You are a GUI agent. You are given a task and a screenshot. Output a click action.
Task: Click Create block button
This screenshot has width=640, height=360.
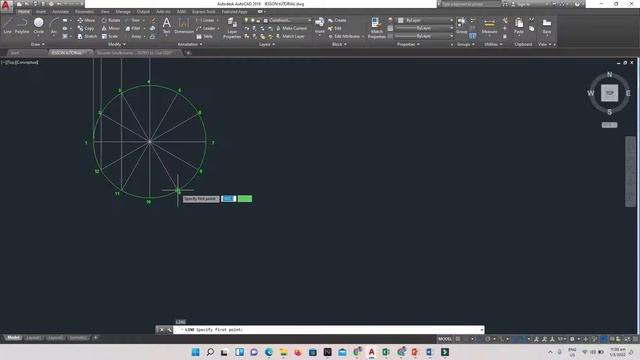(337, 20)
